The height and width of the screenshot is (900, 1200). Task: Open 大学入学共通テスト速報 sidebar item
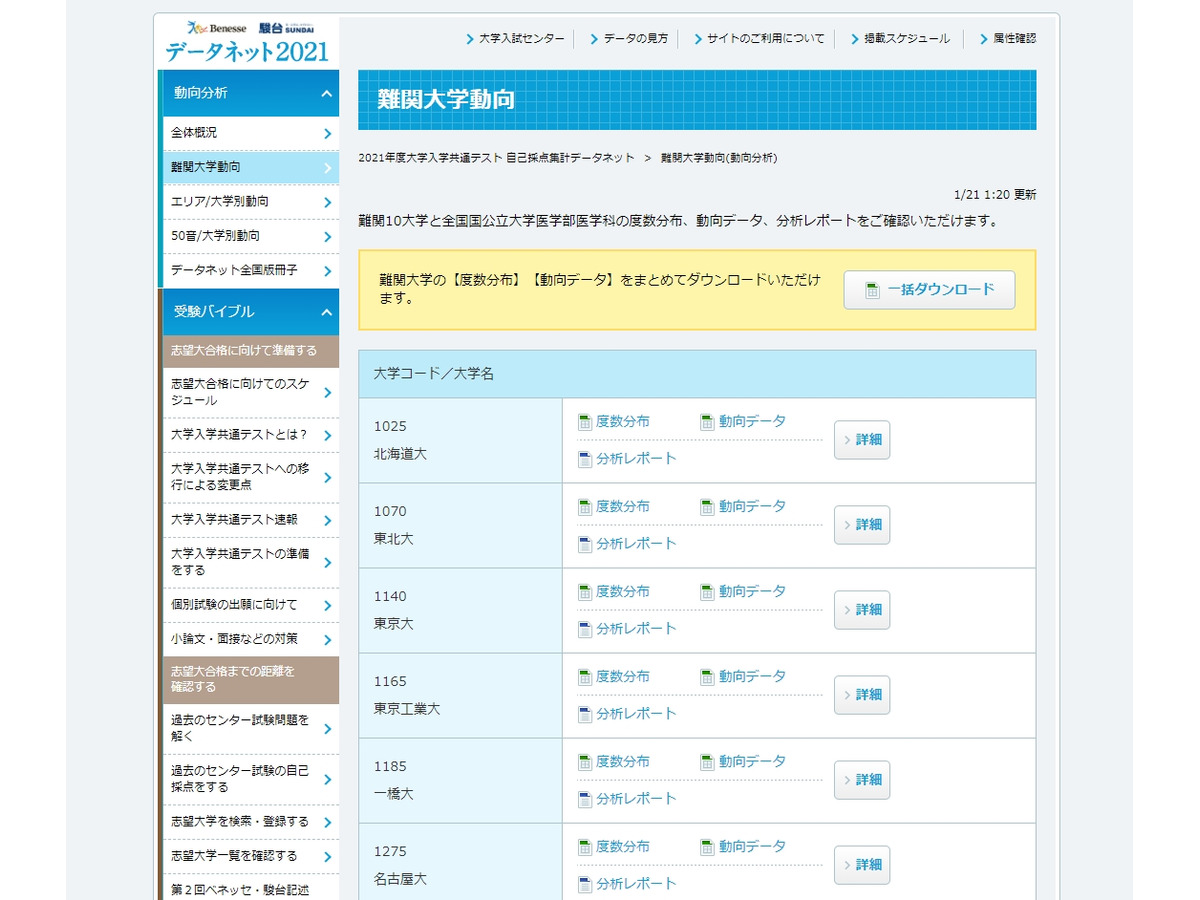[x=251, y=520]
